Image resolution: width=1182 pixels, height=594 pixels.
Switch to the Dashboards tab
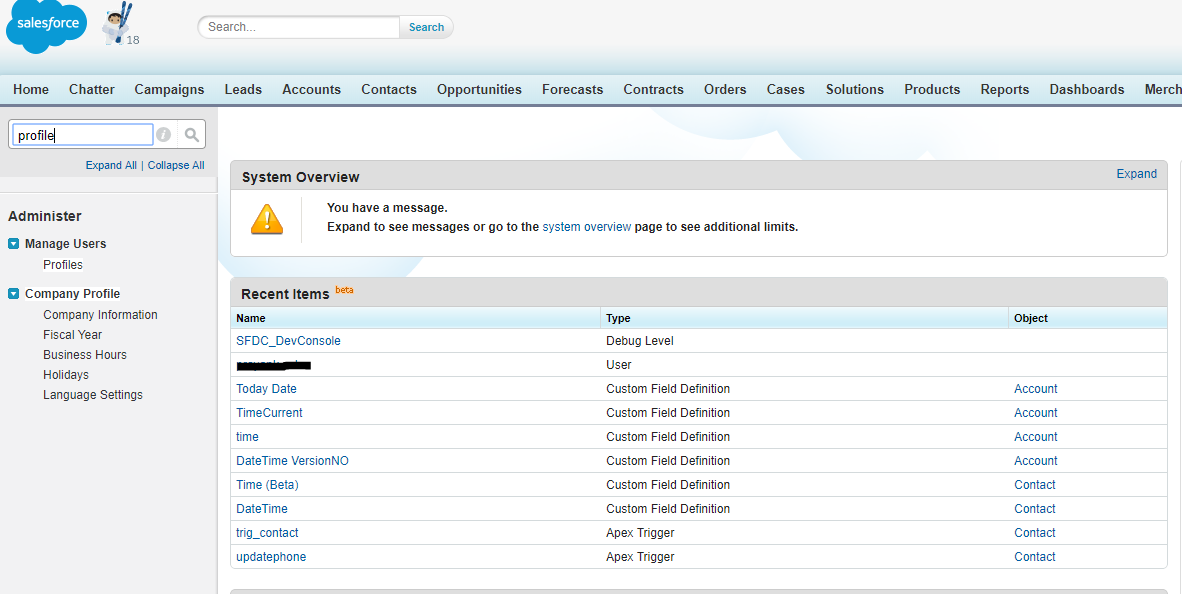point(1086,89)
